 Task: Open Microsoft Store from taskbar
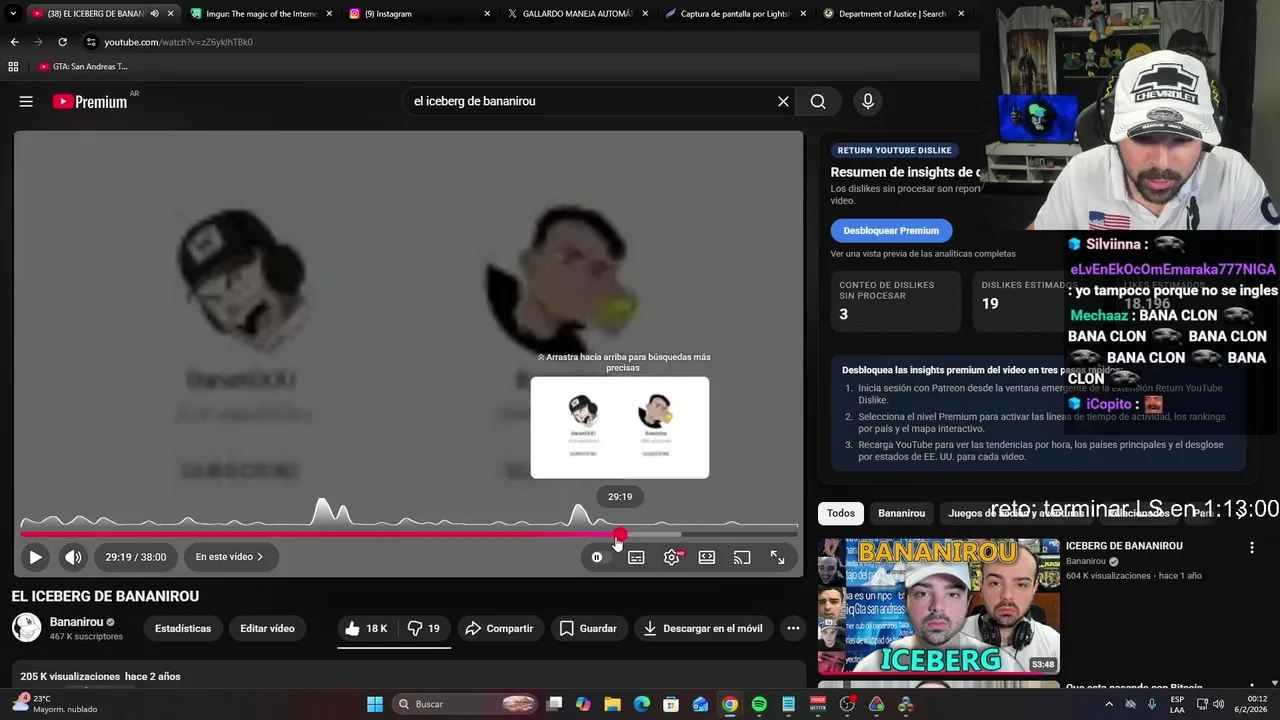pos(671,704)
